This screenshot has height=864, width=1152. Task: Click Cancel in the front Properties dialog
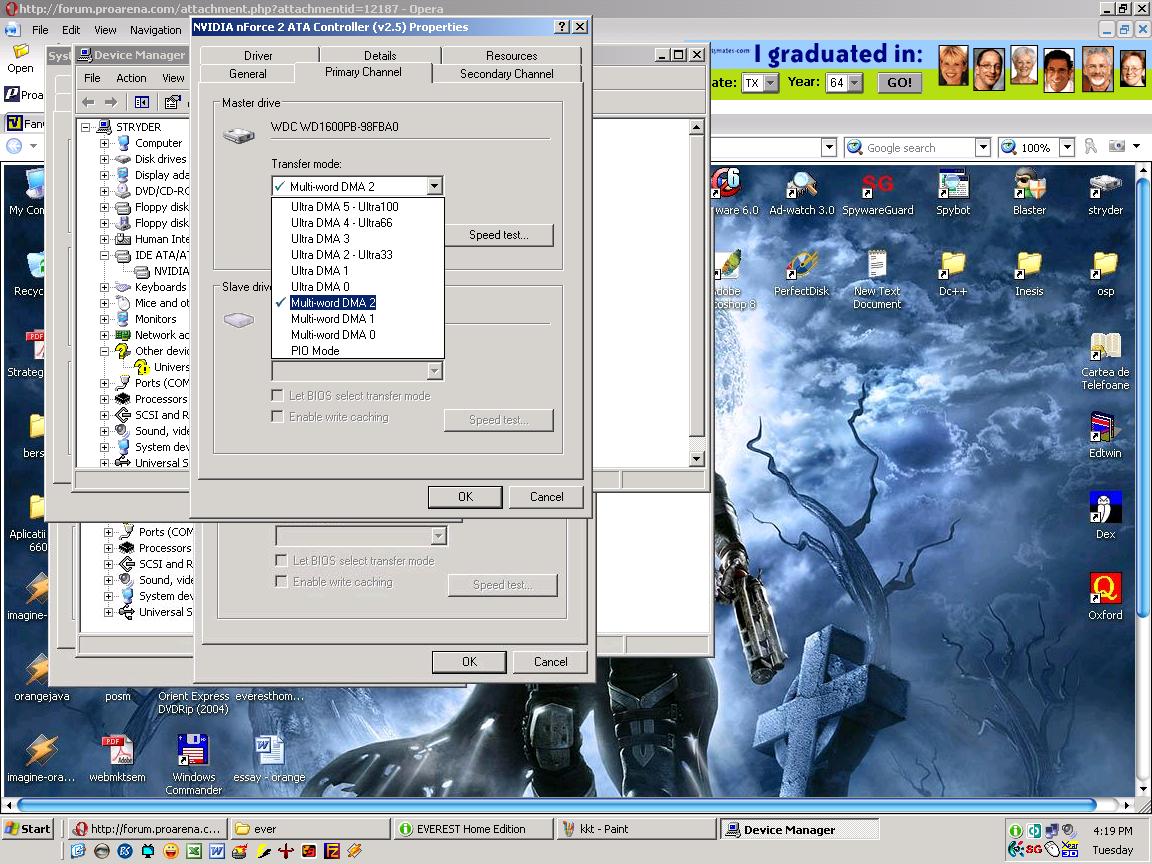click(x=547, y=497)
